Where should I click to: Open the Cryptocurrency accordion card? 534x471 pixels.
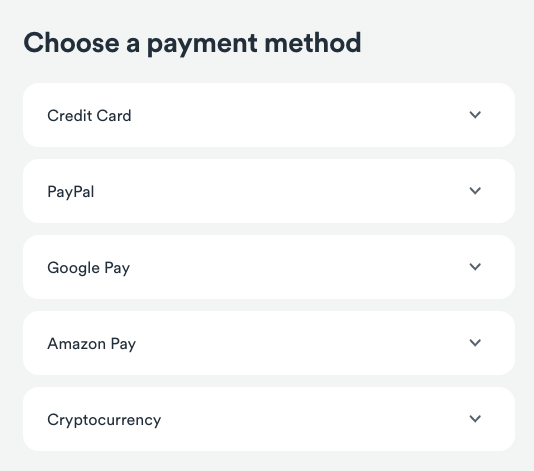[x=269, y=419]
